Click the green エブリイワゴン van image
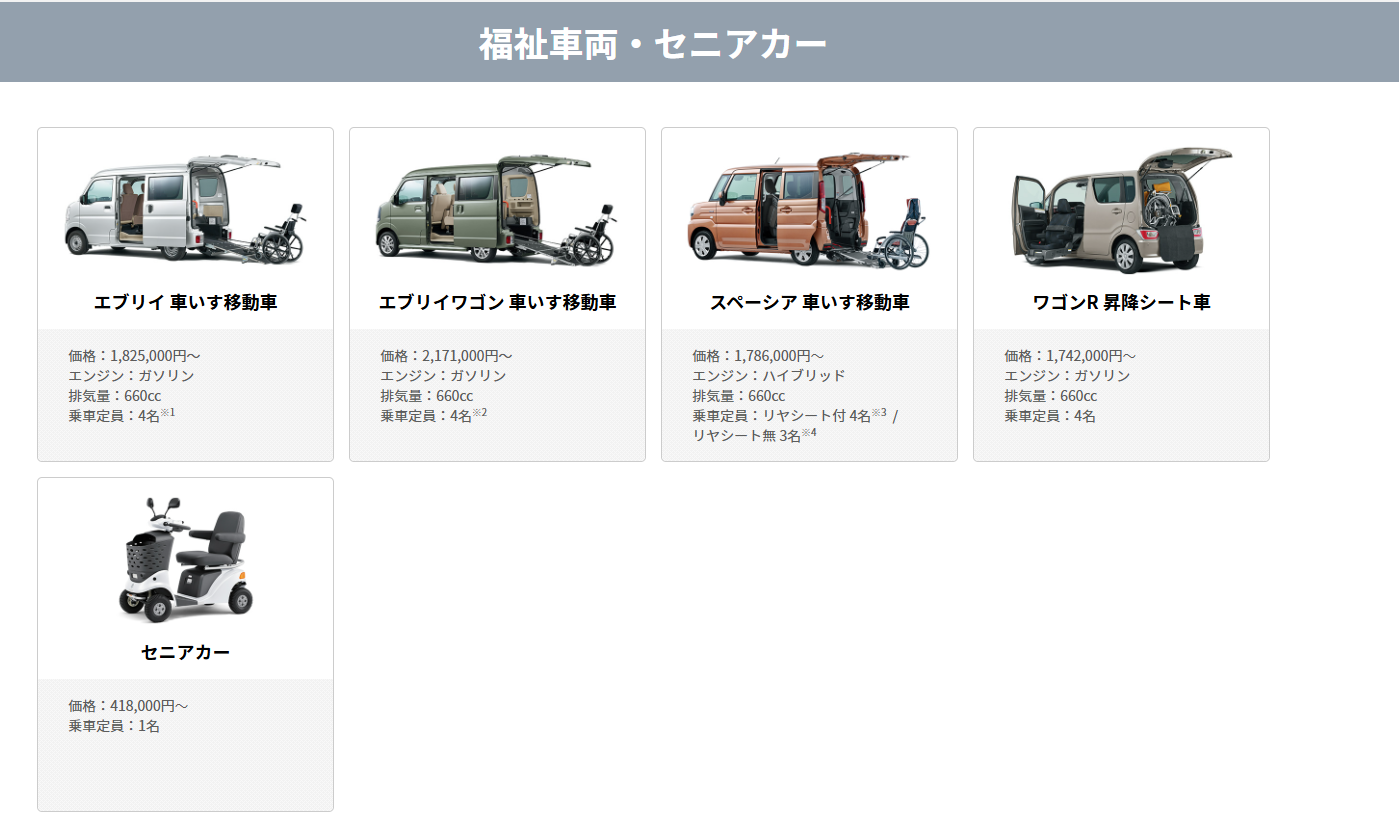Viewport: 1399px width, 823px height. 497,209
